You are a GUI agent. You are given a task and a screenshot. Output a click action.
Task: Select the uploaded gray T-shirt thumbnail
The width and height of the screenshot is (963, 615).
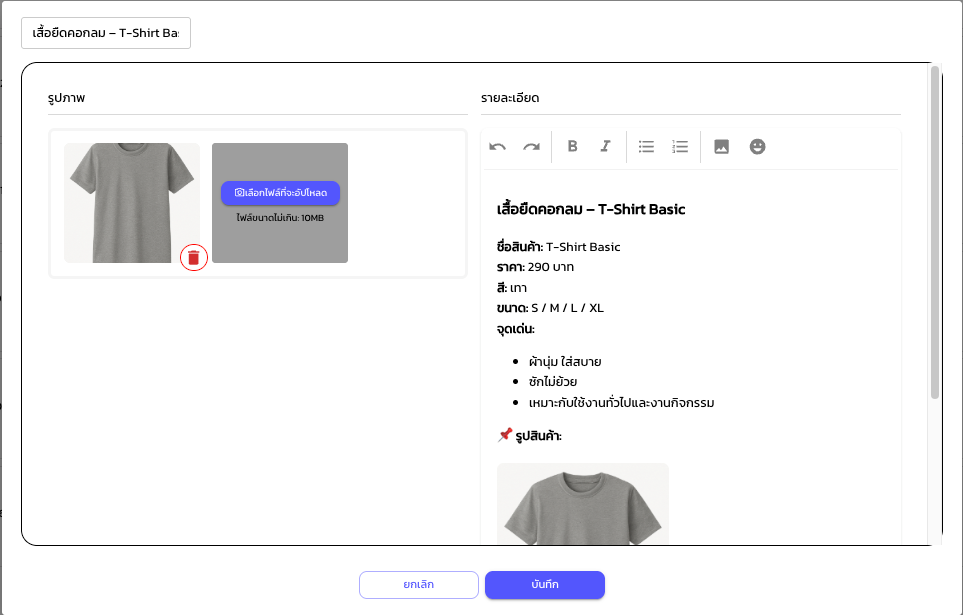pos(130,198)
